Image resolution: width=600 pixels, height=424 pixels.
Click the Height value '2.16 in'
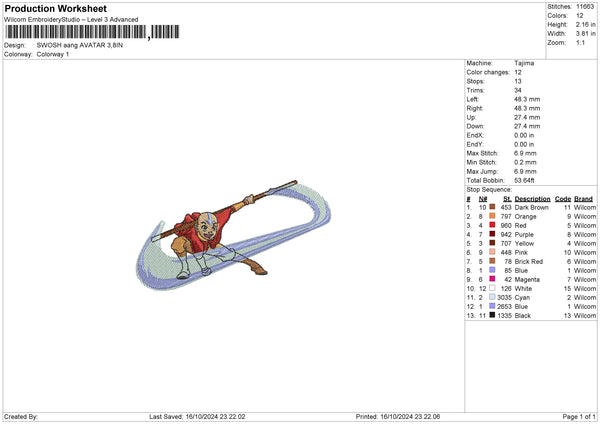click(585, 24)
